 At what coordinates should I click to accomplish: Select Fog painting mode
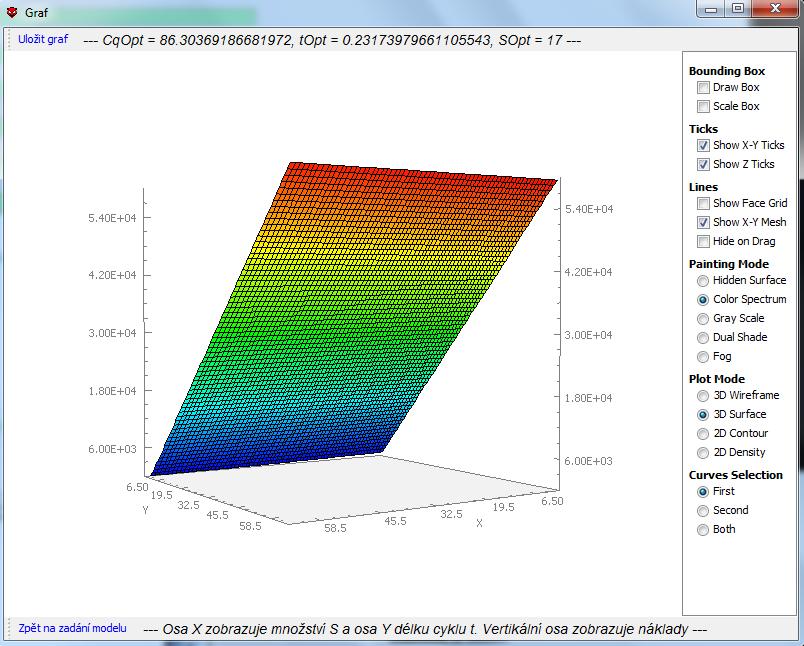[x=703, y=357]
